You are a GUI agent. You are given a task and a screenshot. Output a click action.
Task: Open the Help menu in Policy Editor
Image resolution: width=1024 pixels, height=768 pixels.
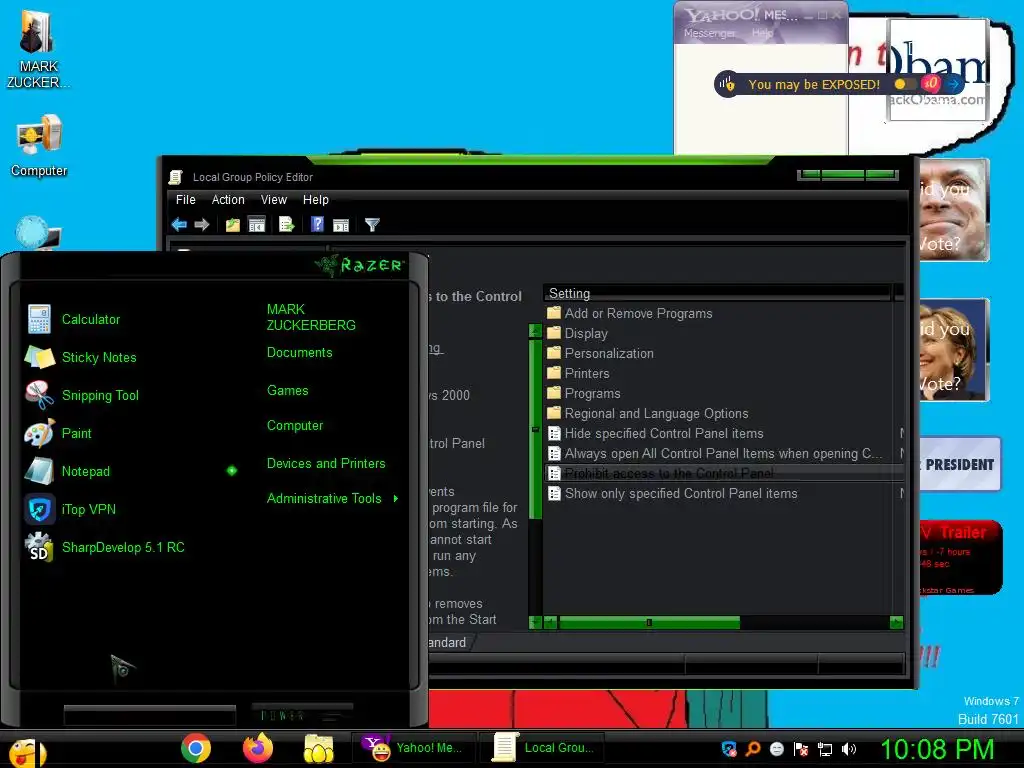(315, 200)
